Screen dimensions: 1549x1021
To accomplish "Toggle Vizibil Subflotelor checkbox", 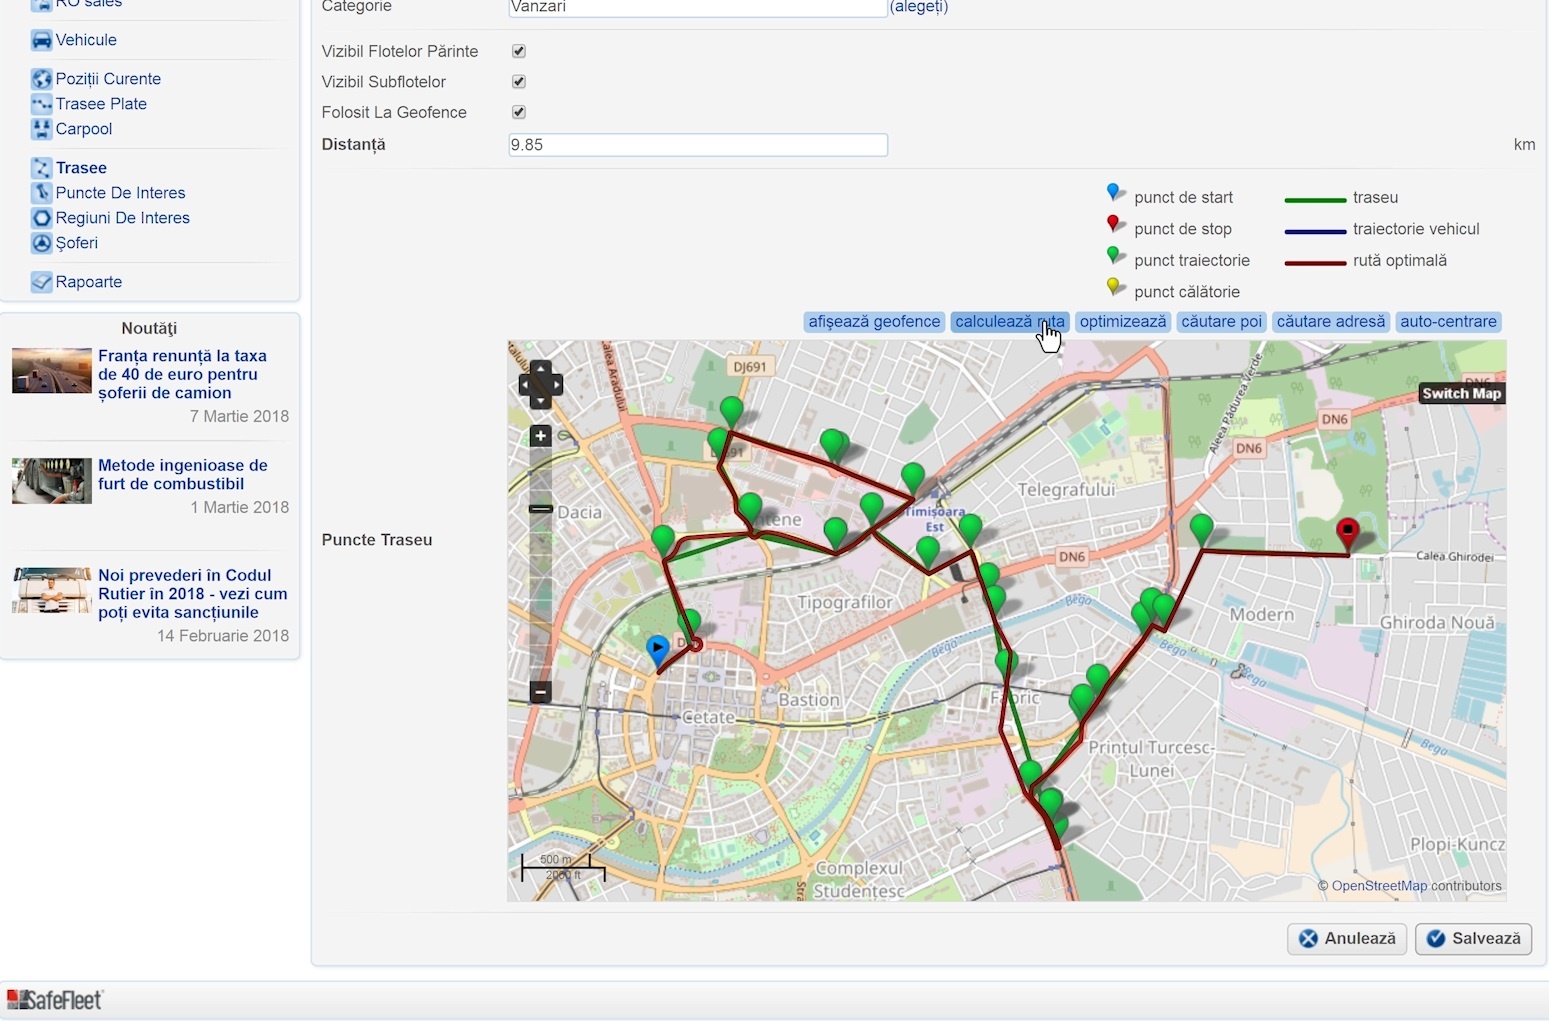I will (519, 82).
